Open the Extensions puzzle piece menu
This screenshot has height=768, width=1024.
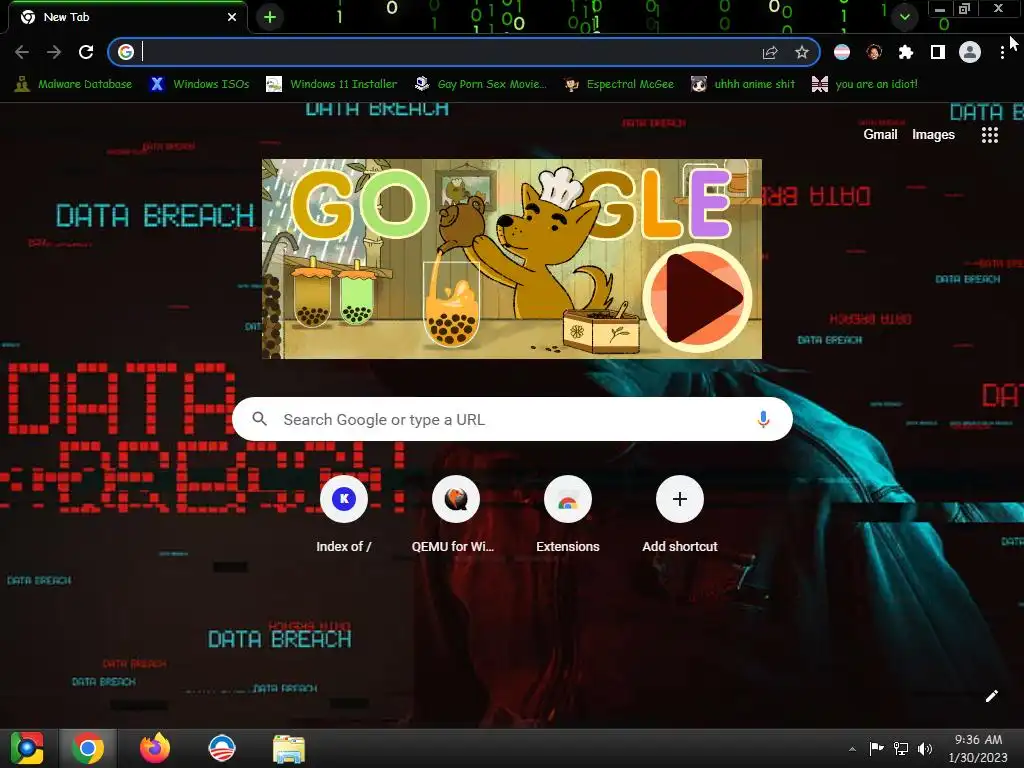906,52
